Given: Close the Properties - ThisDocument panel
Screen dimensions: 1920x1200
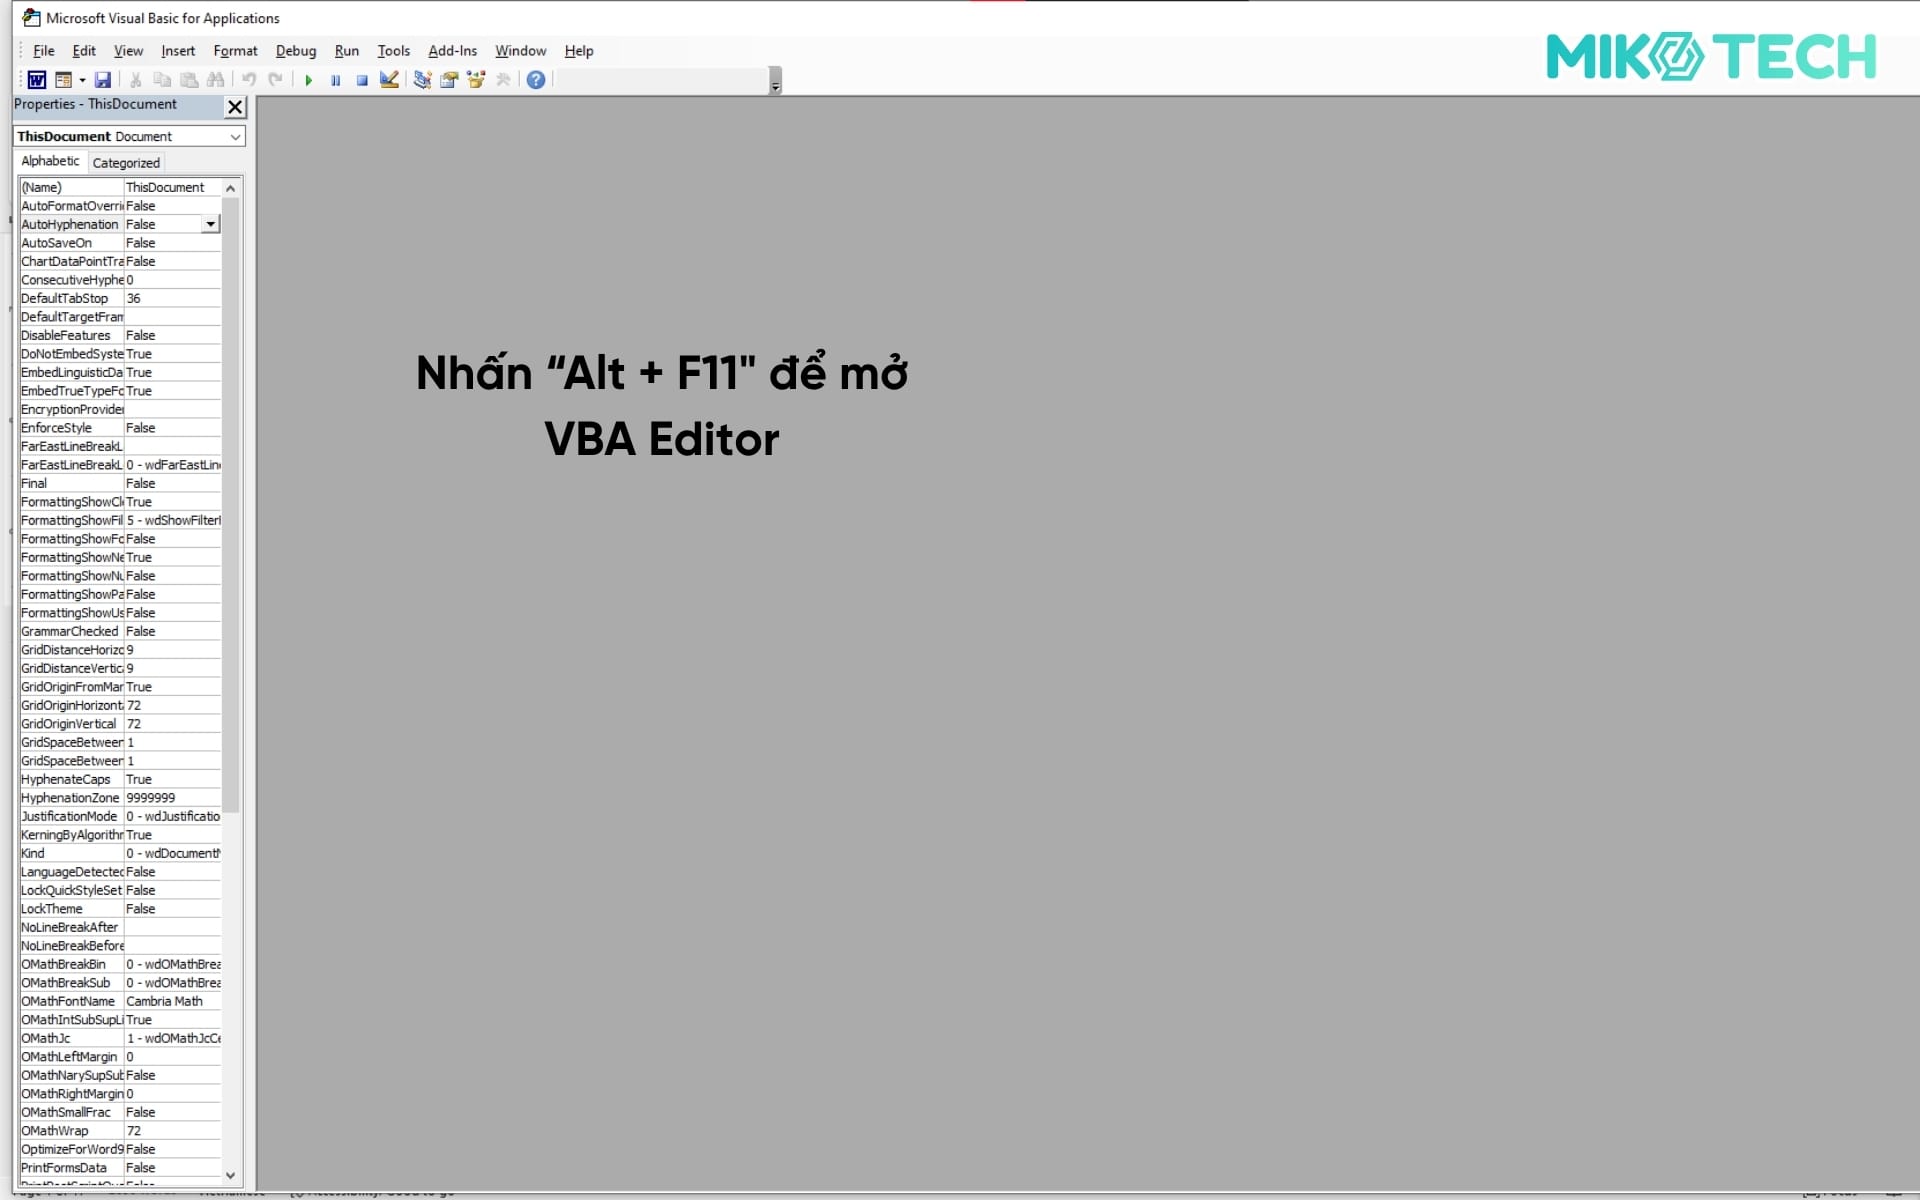Looking at the screenshot, I should 235,107.
